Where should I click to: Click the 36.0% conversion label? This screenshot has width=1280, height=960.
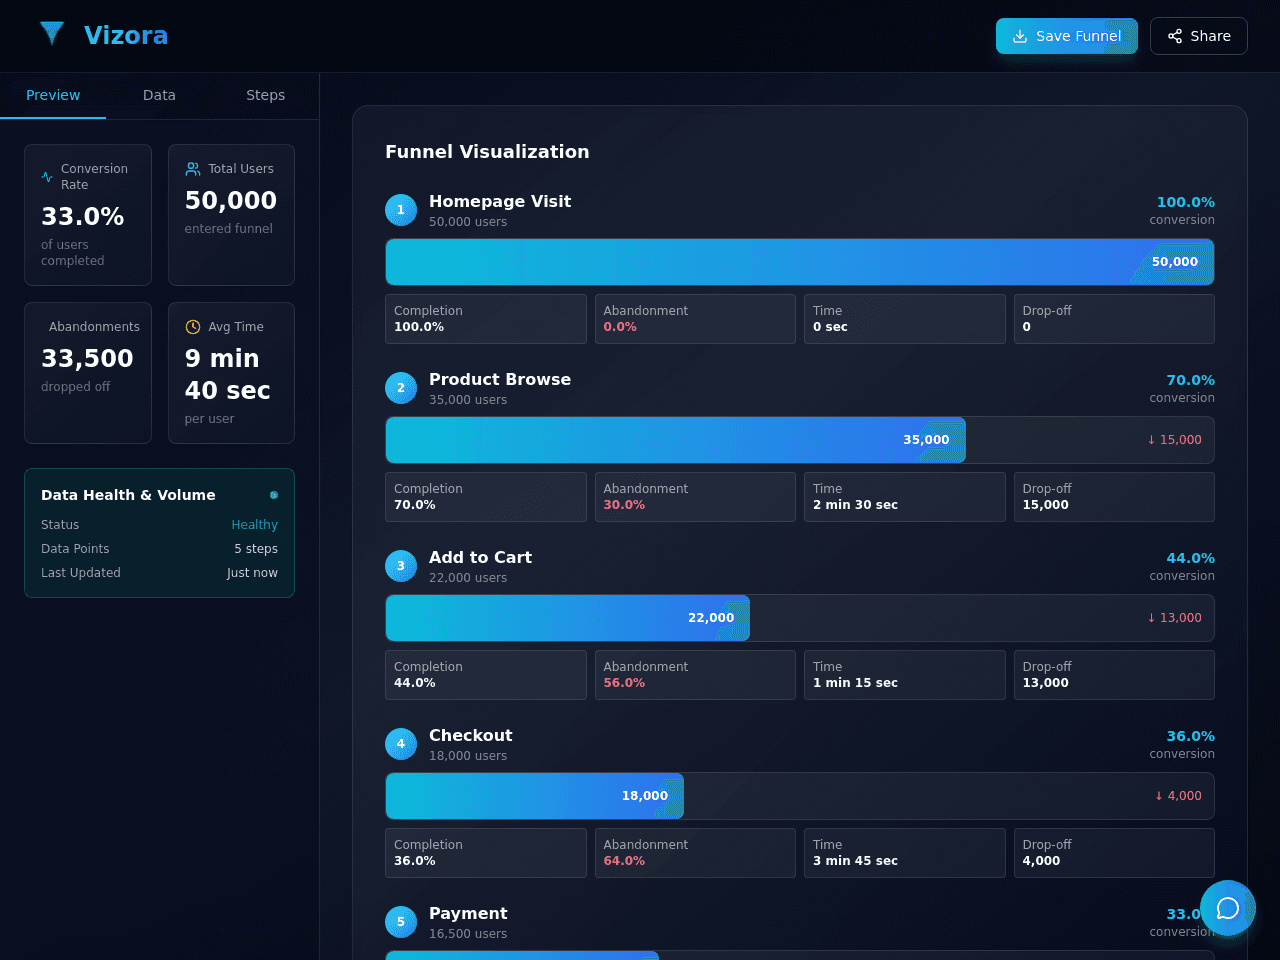pyautogui.click(x=1190, y=736)
